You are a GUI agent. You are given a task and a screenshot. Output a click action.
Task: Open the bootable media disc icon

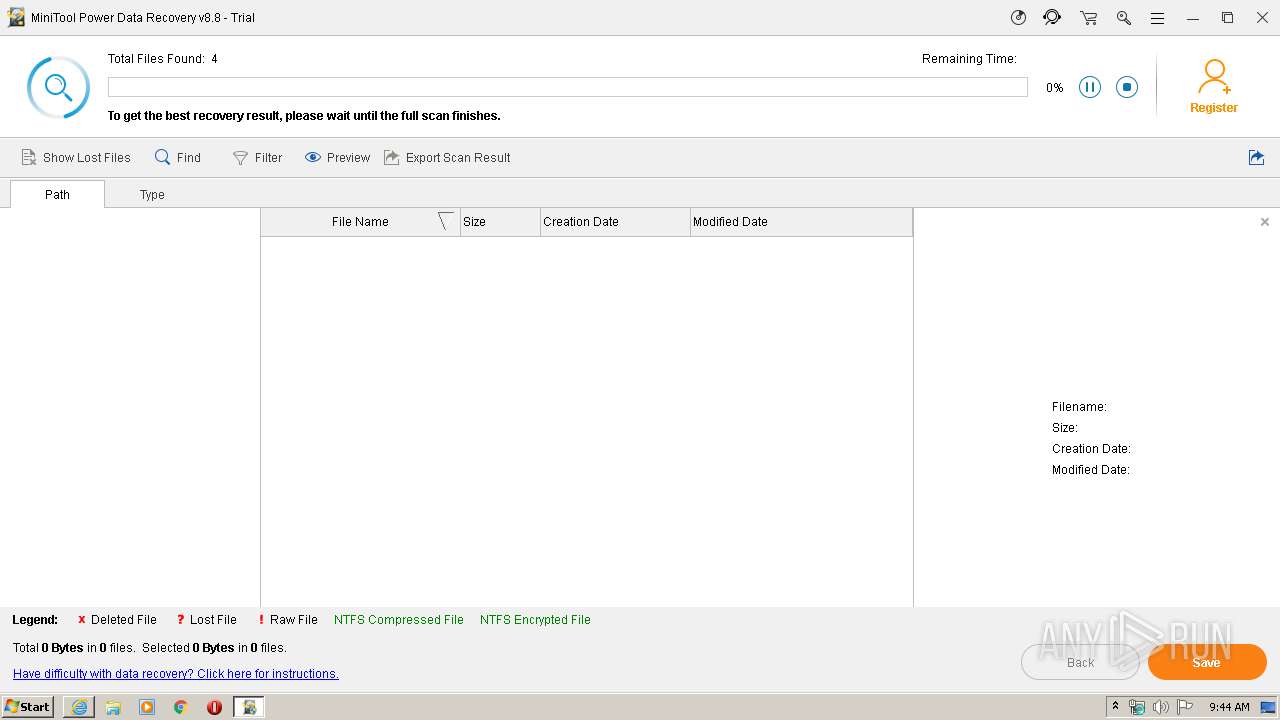click(x=1018, y=17)
